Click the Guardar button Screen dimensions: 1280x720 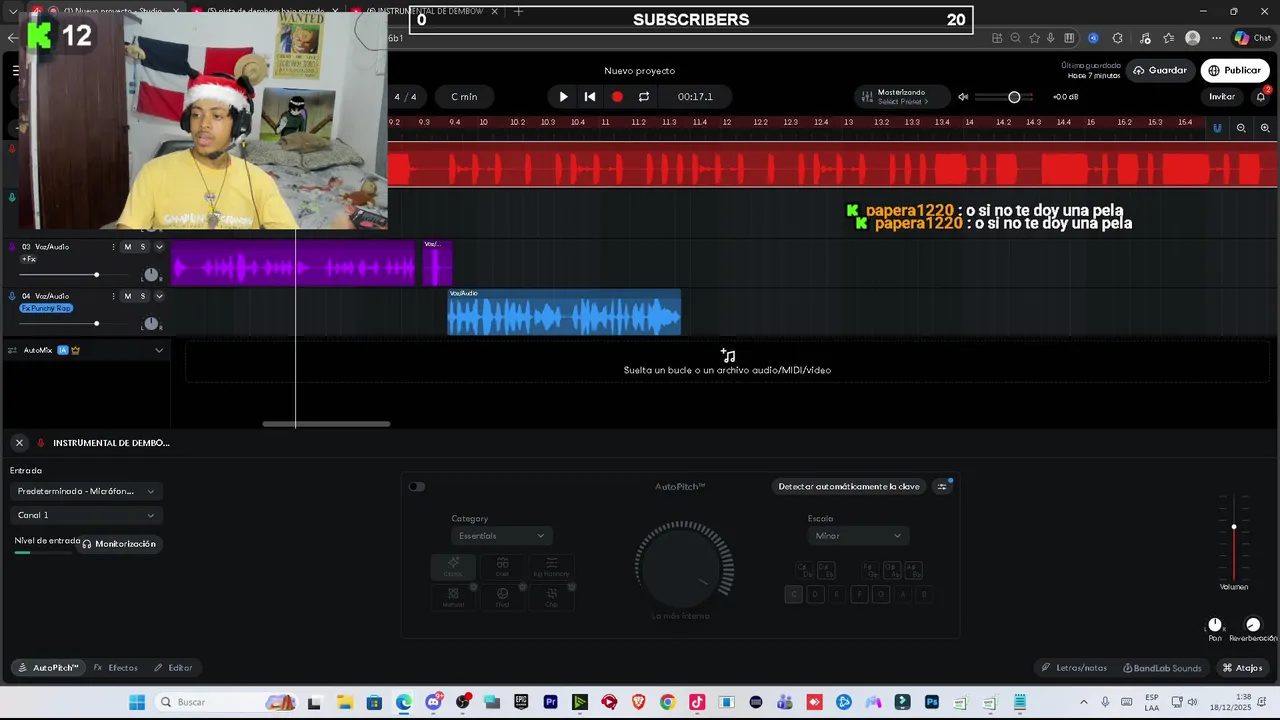1160,70
